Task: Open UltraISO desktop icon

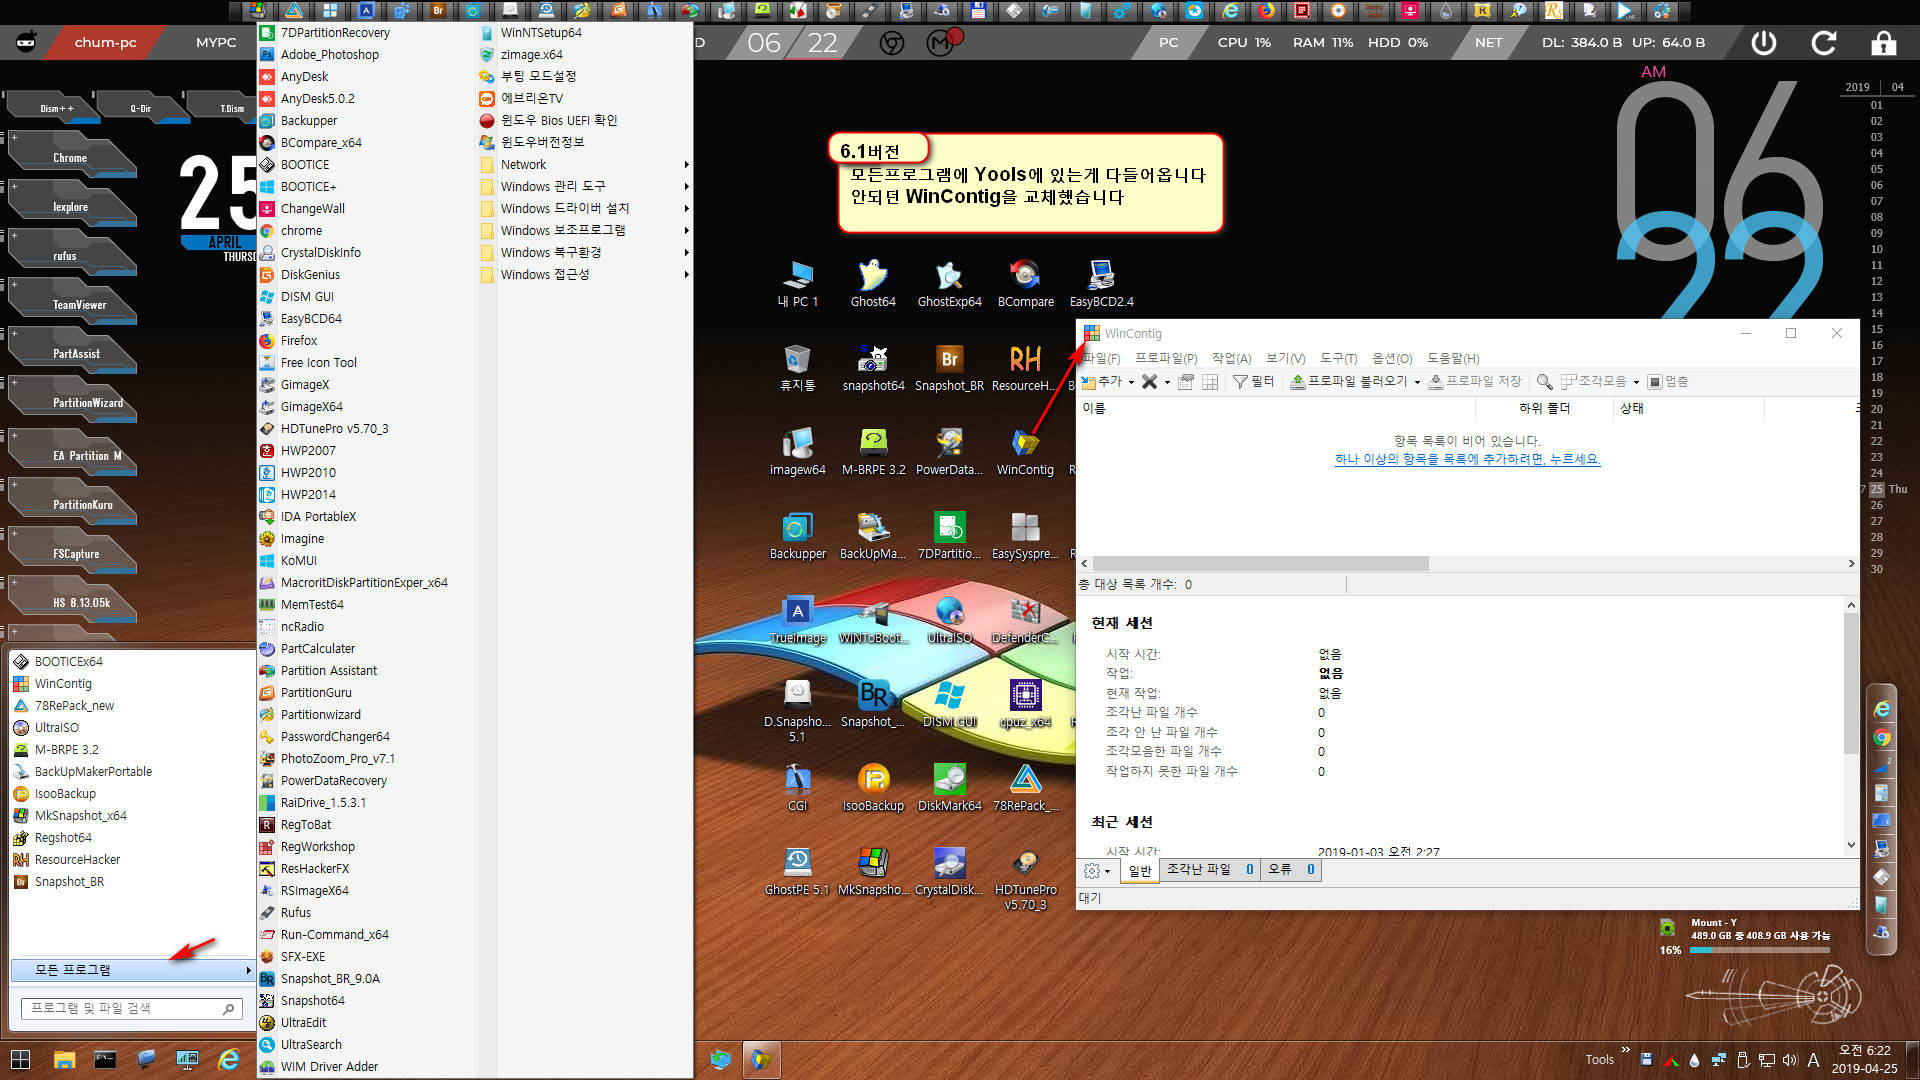Action: (x=949, y=619)
